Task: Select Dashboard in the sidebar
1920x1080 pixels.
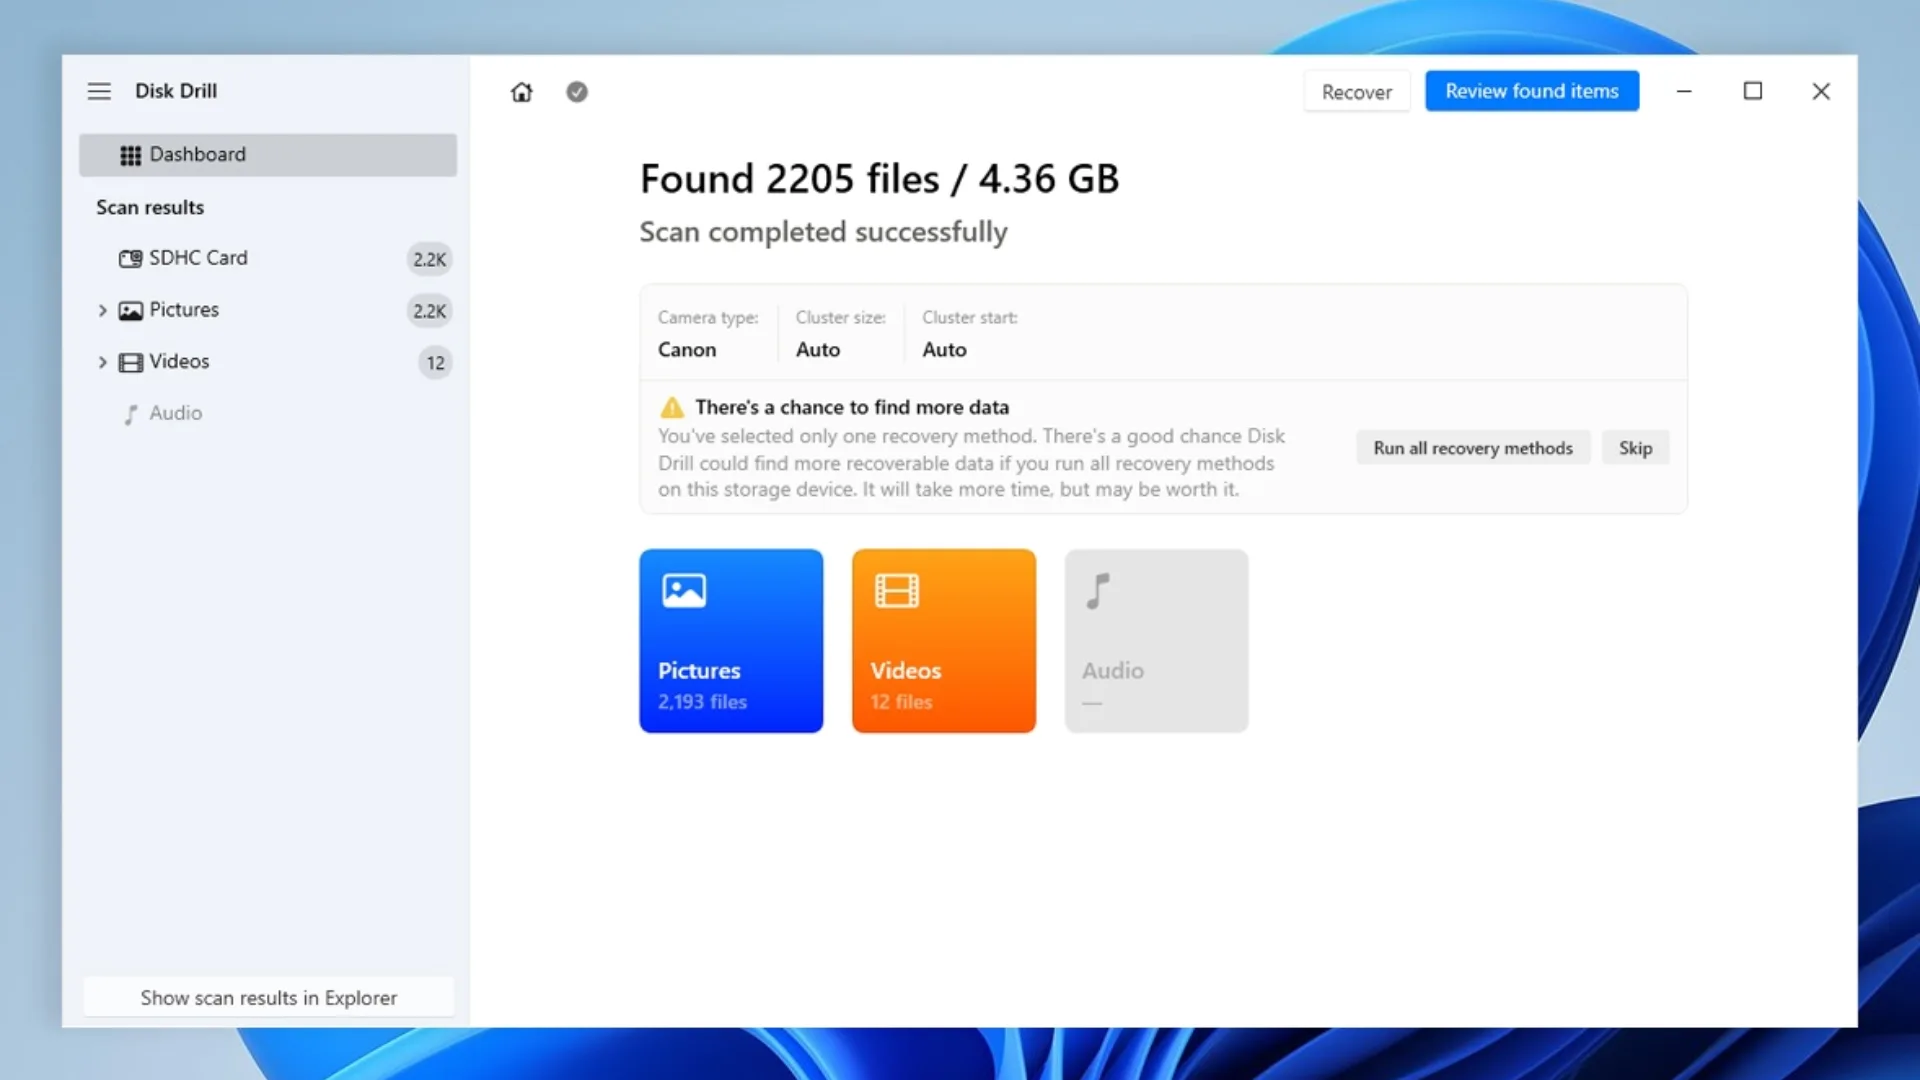Action: click(x=268, y=155)
